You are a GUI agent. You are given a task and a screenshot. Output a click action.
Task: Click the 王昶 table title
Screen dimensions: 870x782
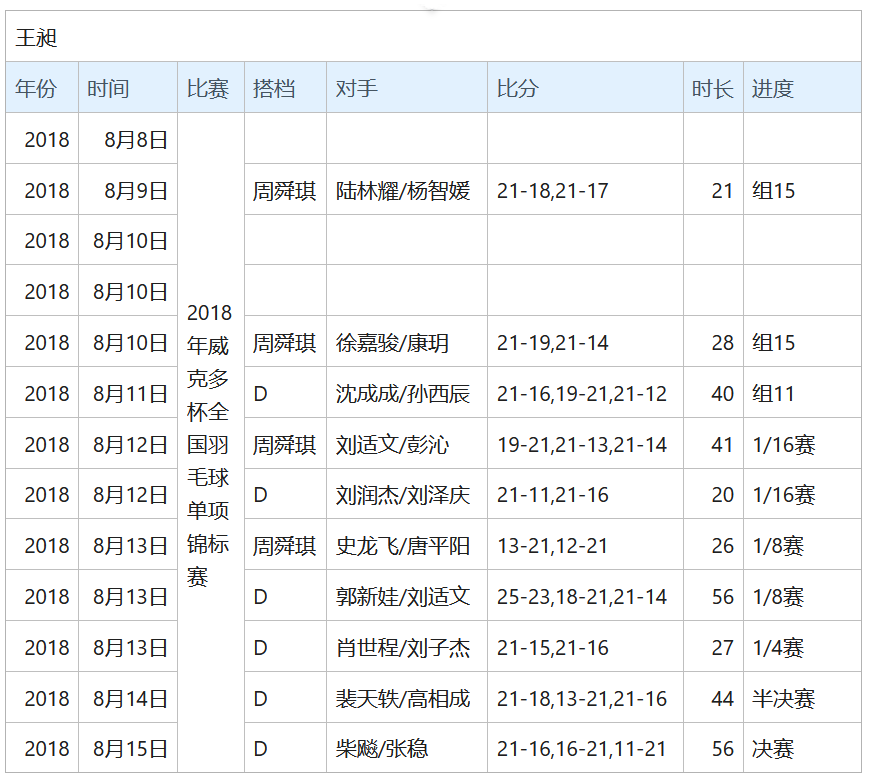(x=37, y=38)
